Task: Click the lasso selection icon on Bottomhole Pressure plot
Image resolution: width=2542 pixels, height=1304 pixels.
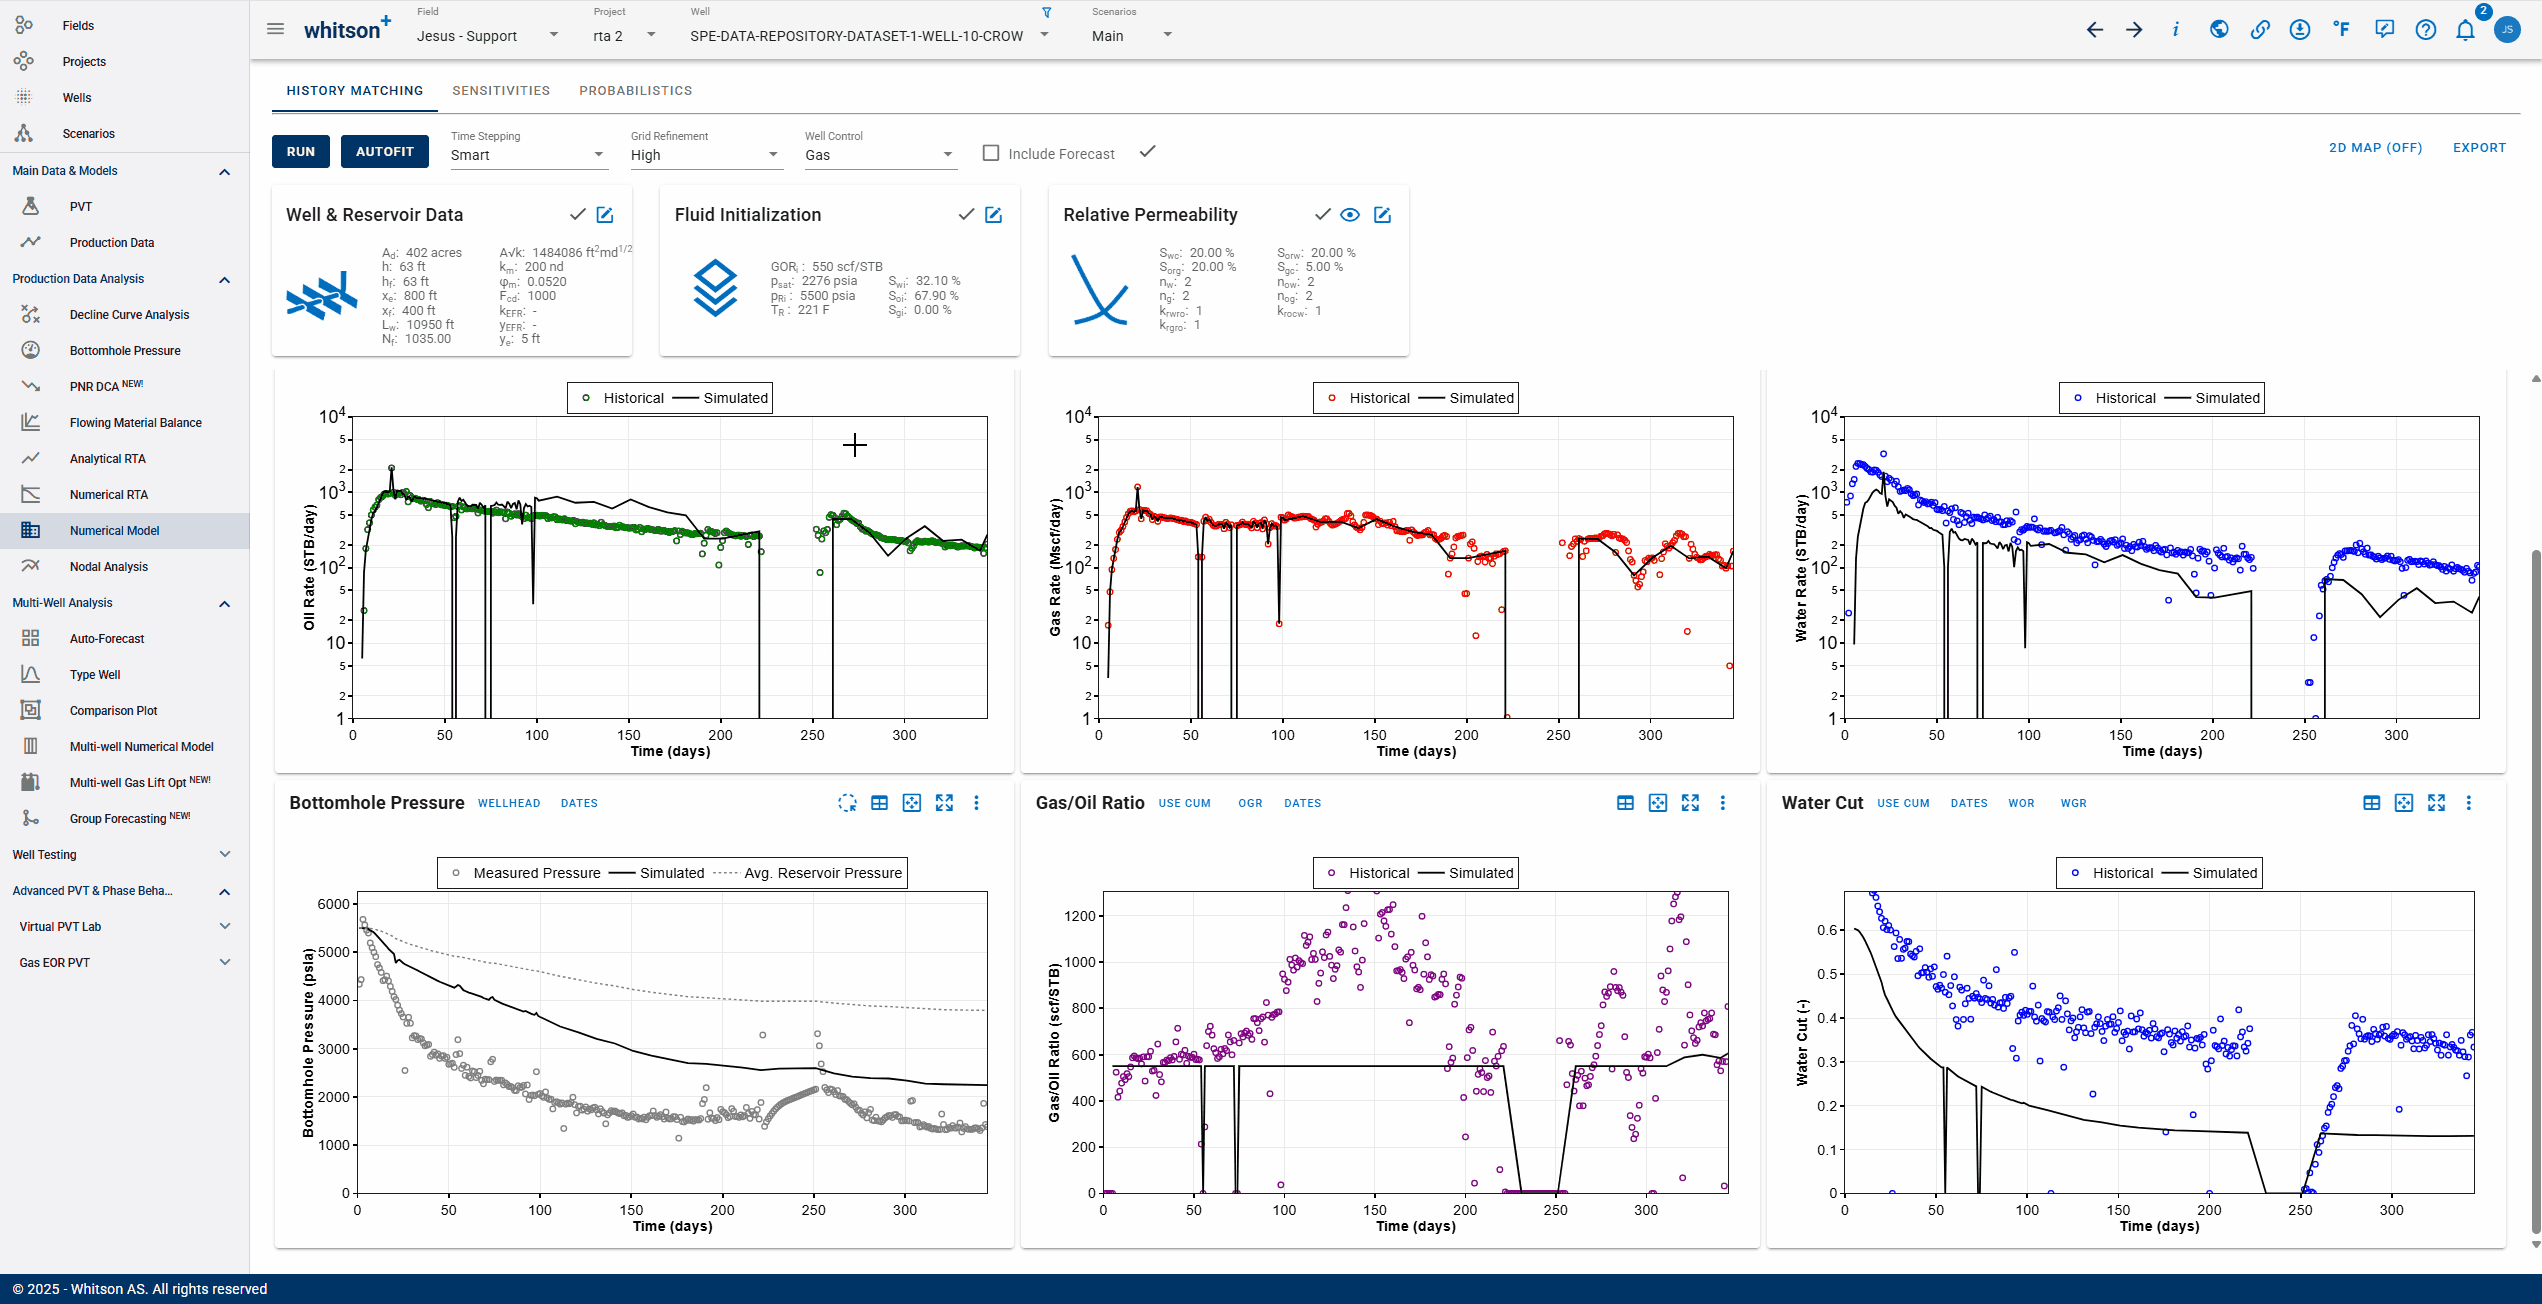Action: [x=847, y=803]
